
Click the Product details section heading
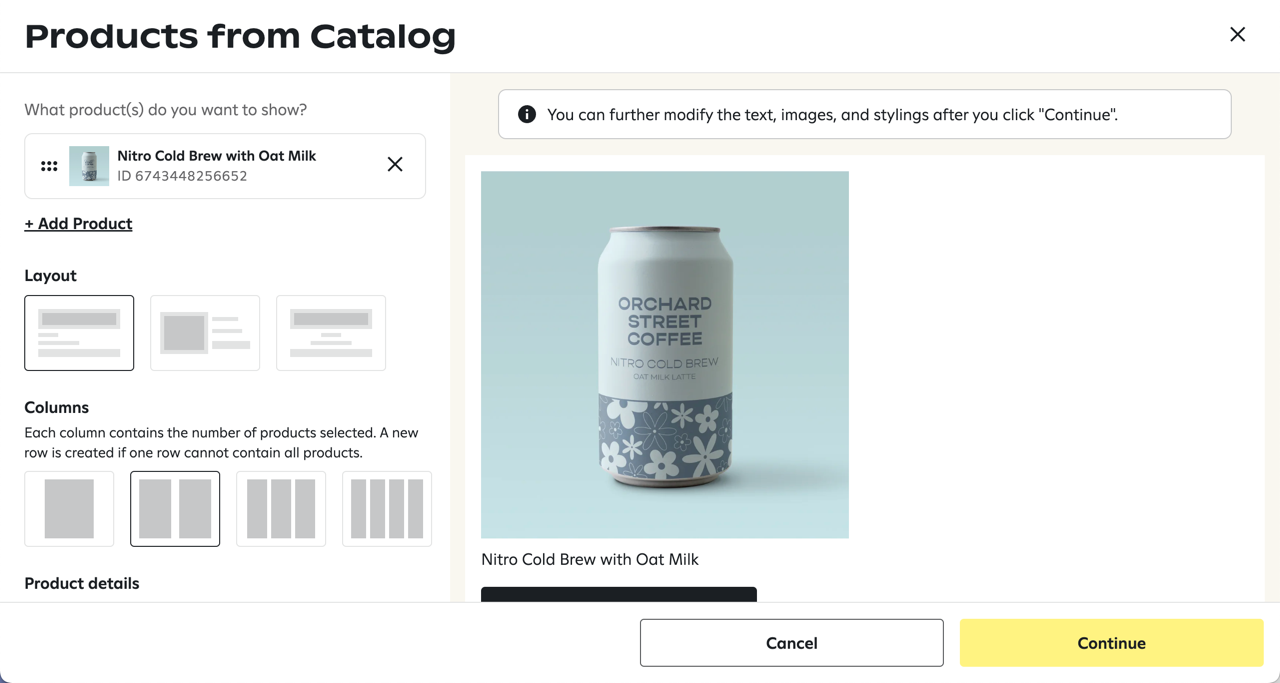(82, 584)
